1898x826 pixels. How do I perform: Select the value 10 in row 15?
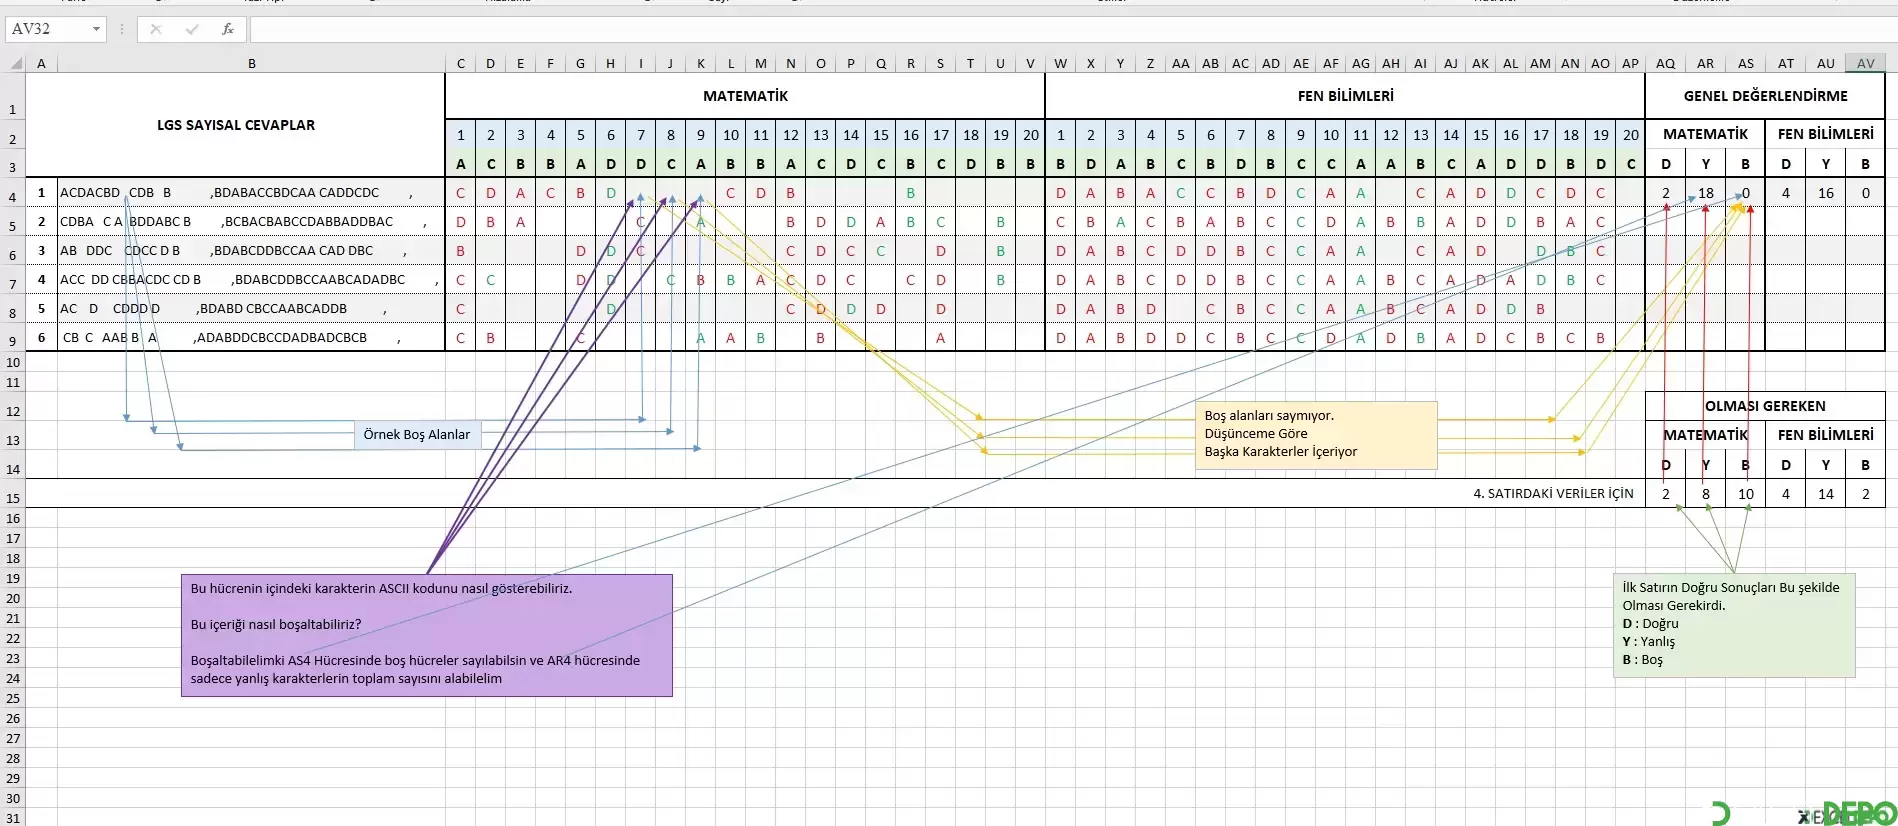pos(1746,494)
